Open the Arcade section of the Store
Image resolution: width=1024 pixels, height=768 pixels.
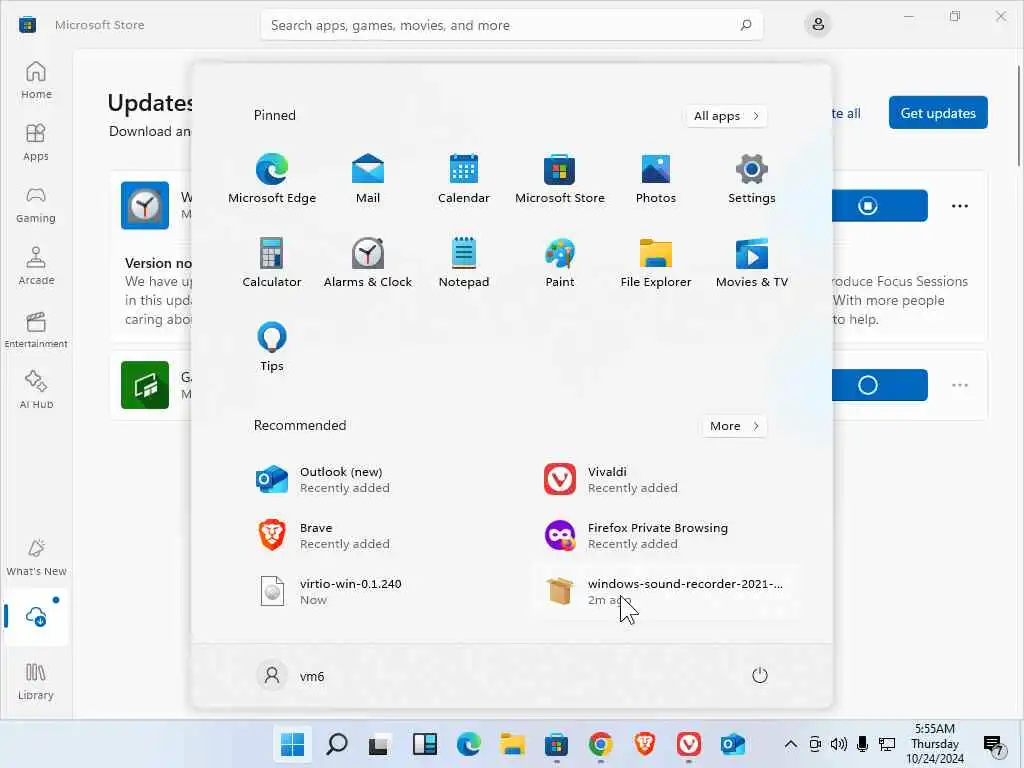[36, 266]
